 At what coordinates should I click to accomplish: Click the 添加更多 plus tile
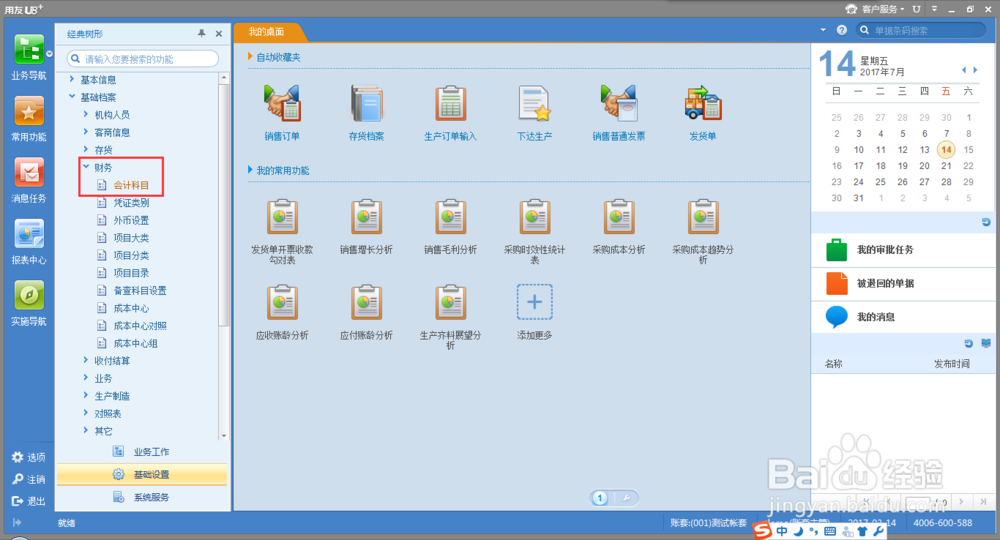(534, 302)
